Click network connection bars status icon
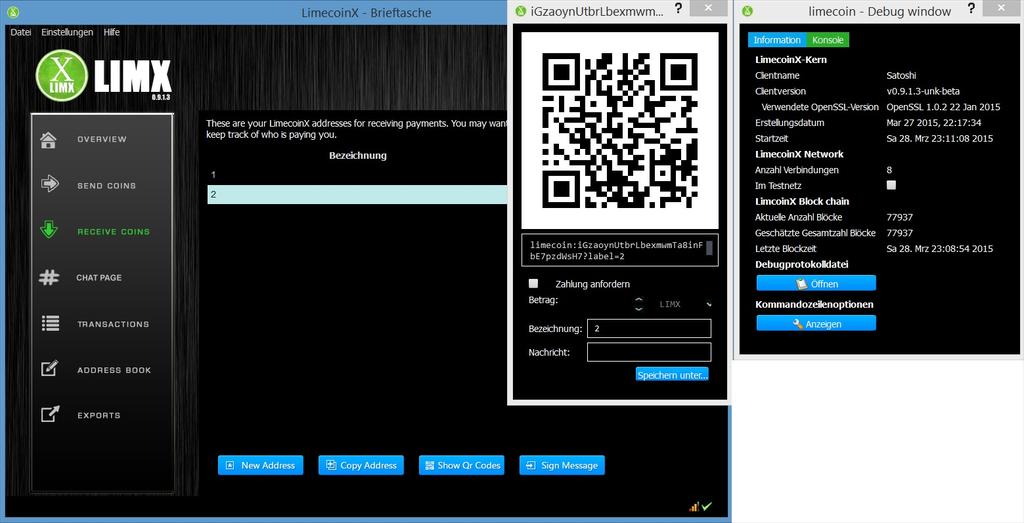 pyautogui.click(x=694, y=506)
